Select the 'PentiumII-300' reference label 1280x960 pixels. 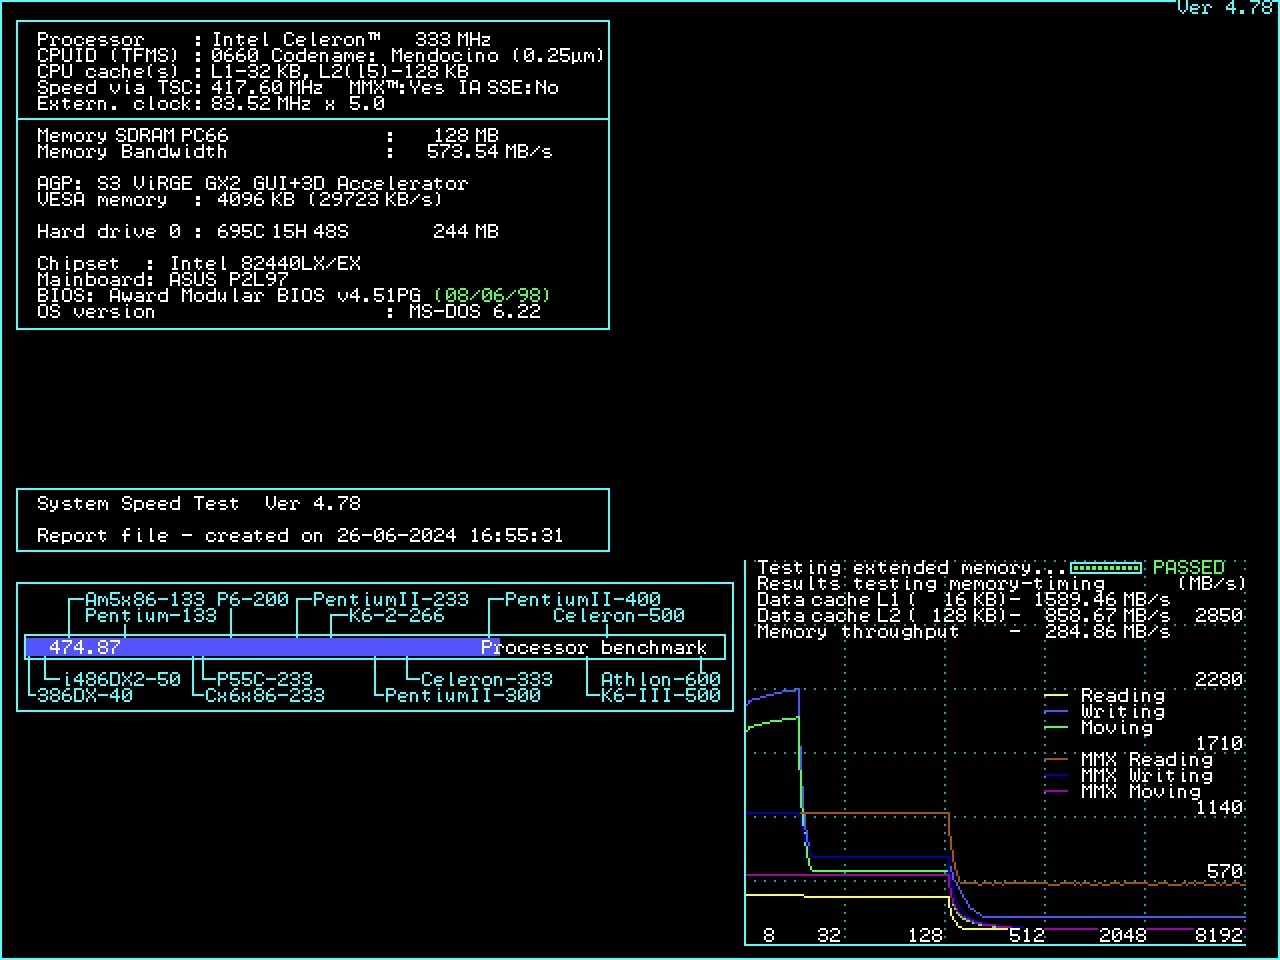pos(463,696)
